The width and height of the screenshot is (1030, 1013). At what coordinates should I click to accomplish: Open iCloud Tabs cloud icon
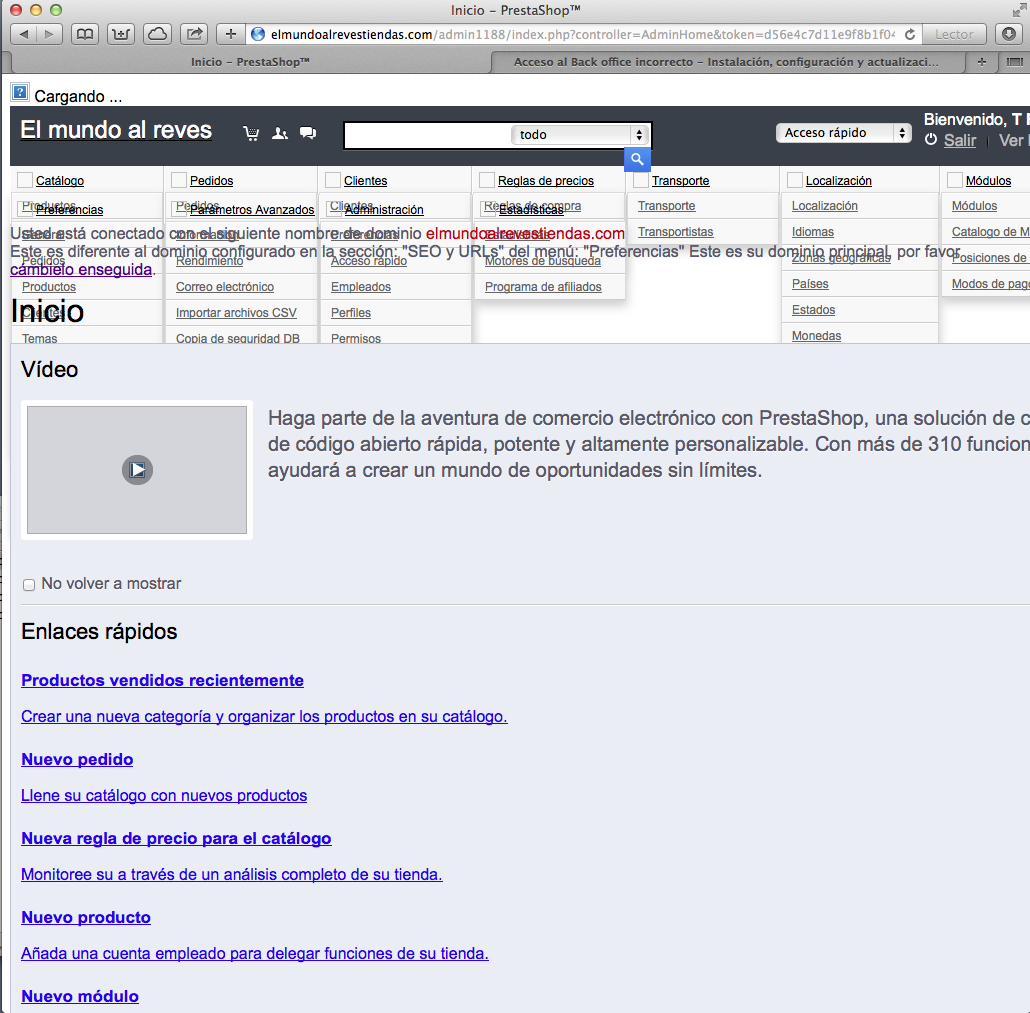[157, 34]
